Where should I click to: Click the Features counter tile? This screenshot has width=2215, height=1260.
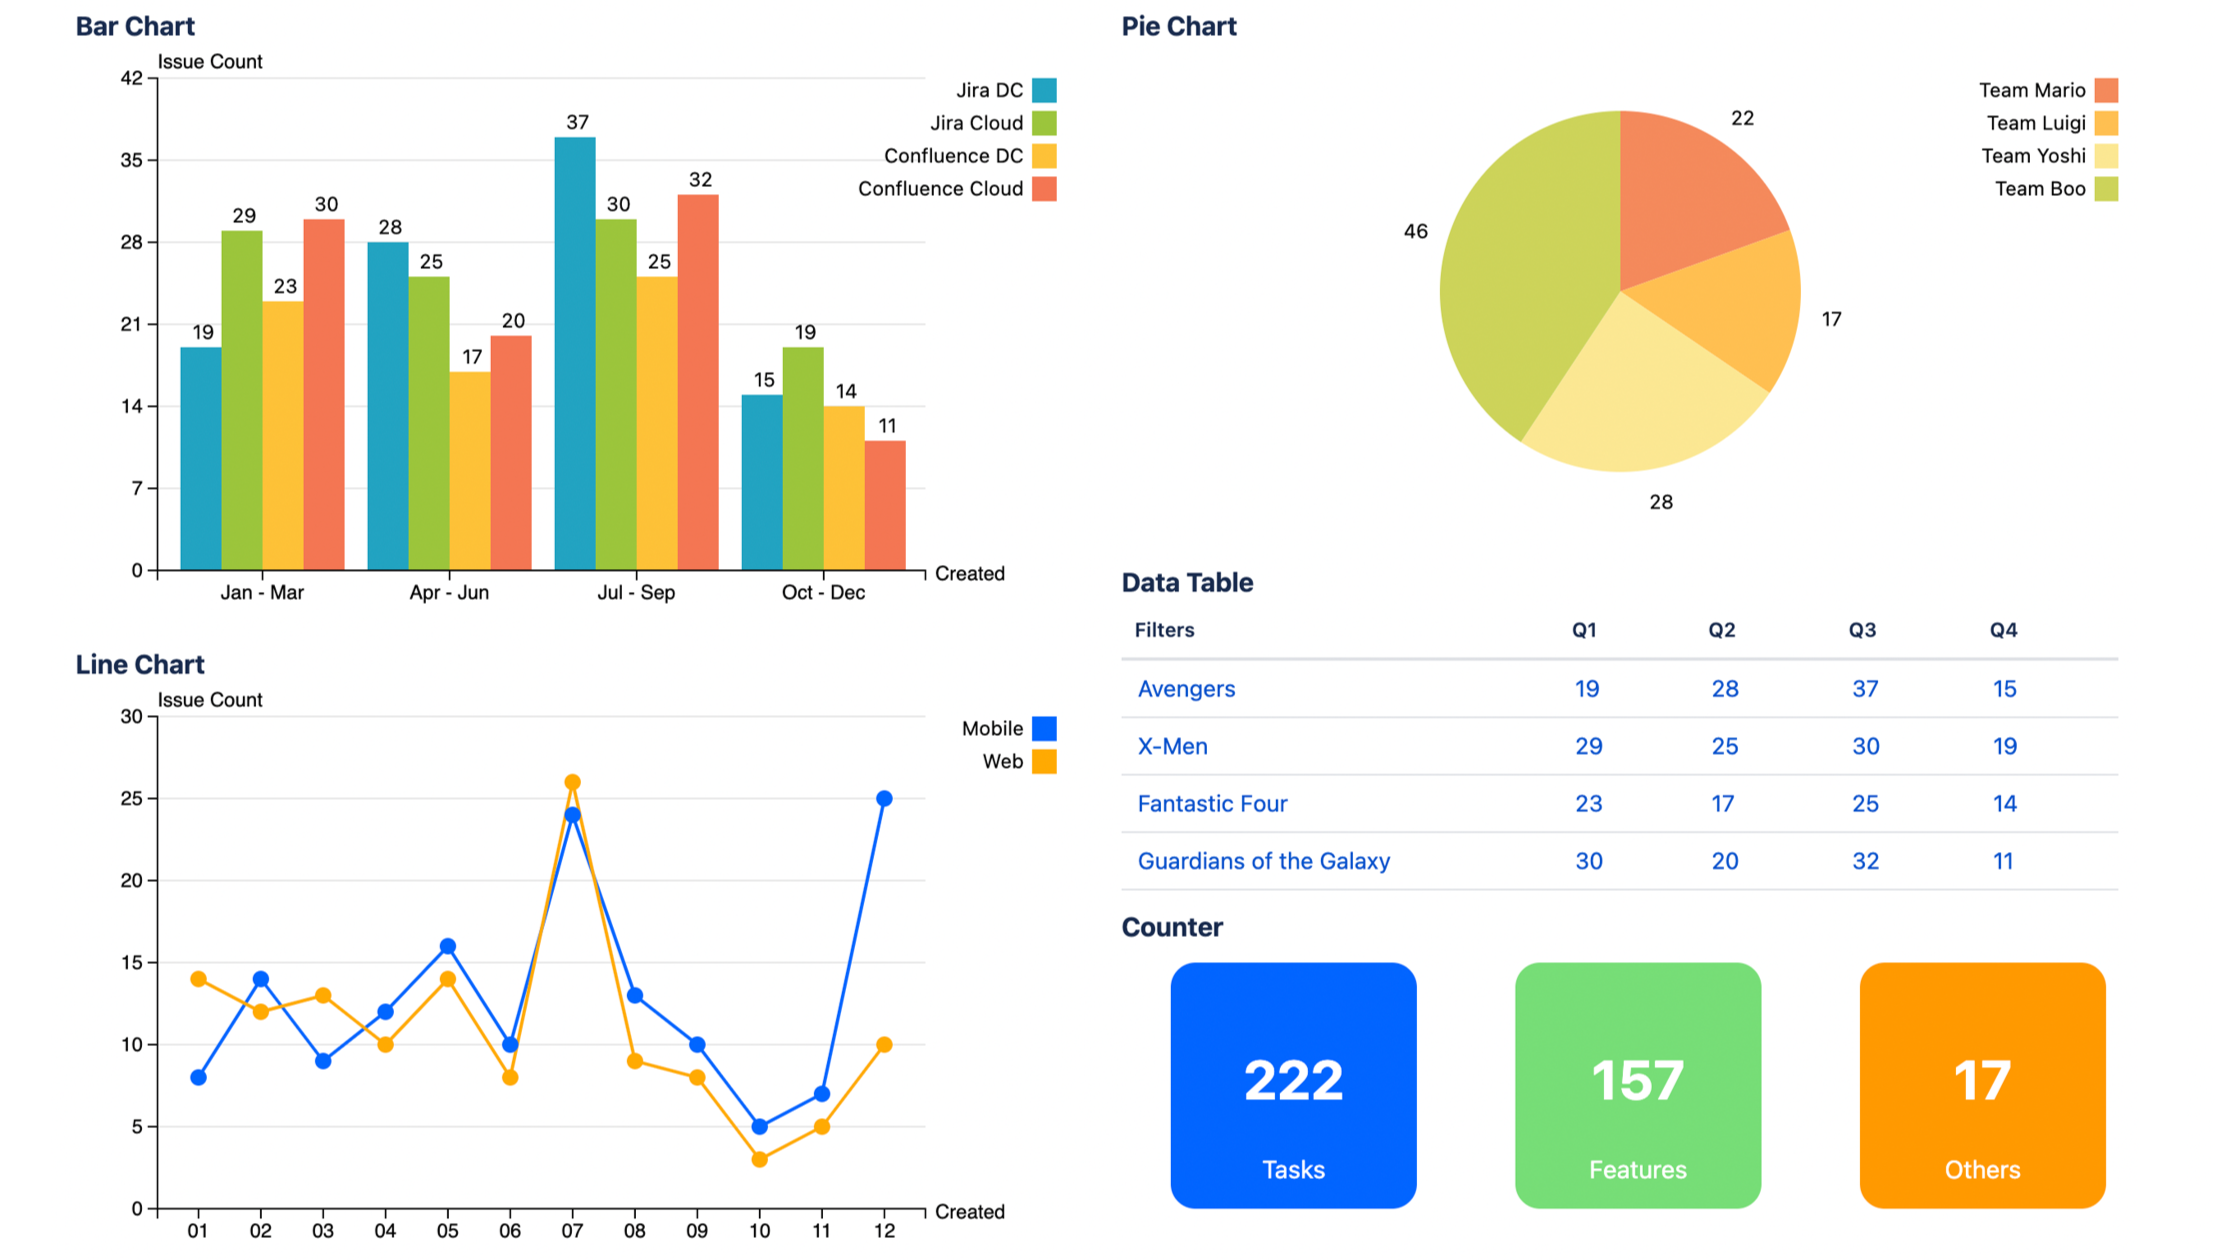coord(1637,1085)
